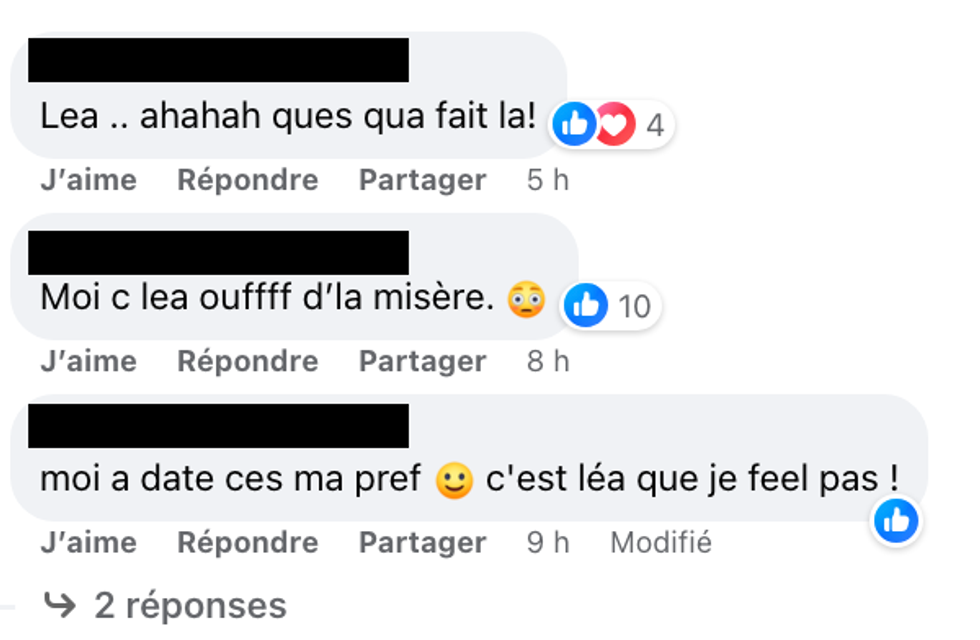Click the like reaction icon showing 10
This screenshot has height=640, width=980.
coord(585,305)
